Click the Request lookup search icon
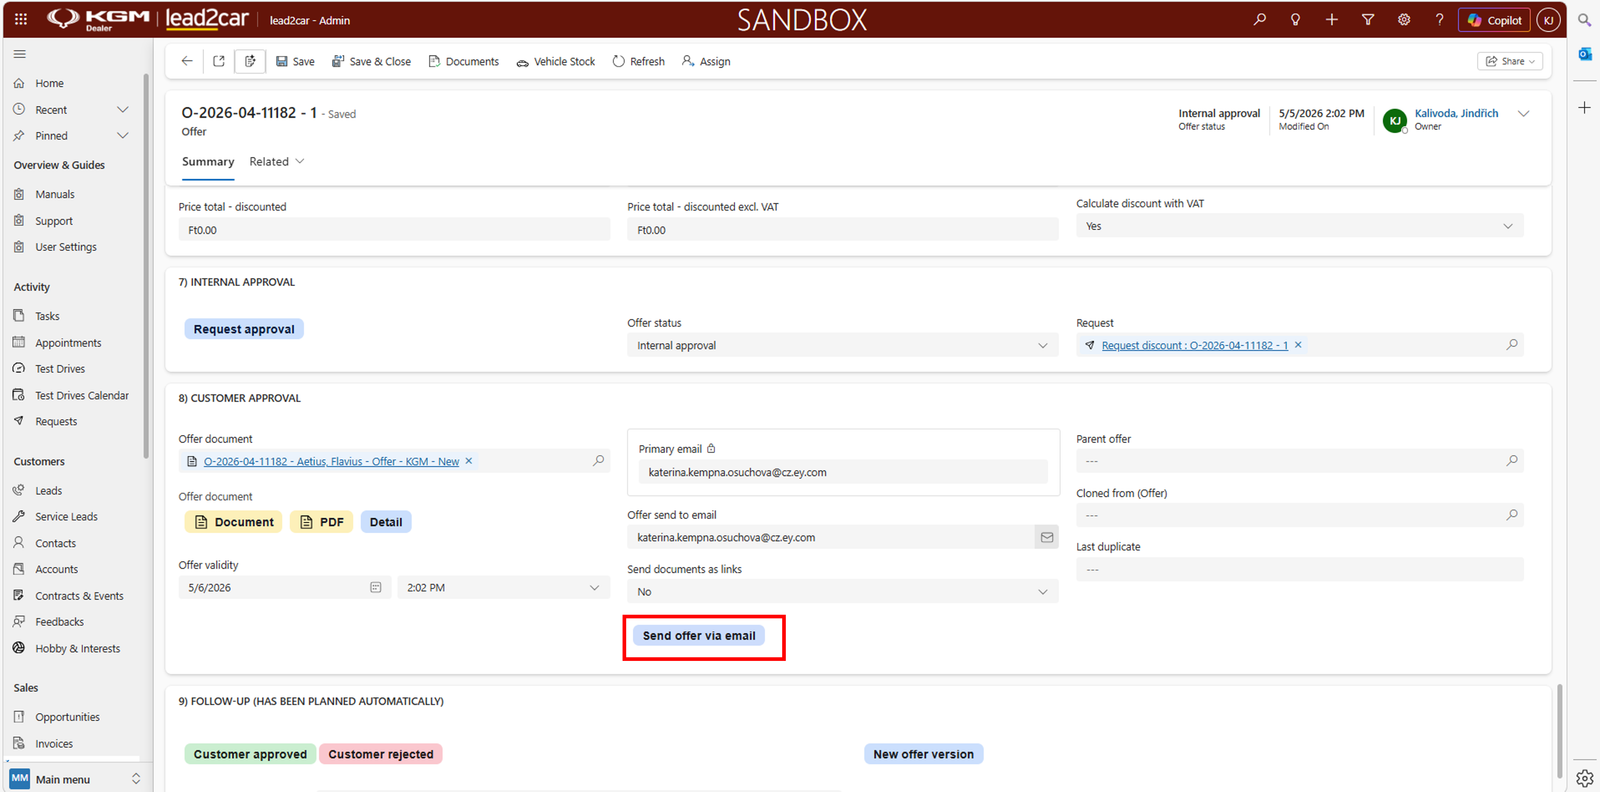Viewport: 1600px width, 792px height. [1512, 345]
